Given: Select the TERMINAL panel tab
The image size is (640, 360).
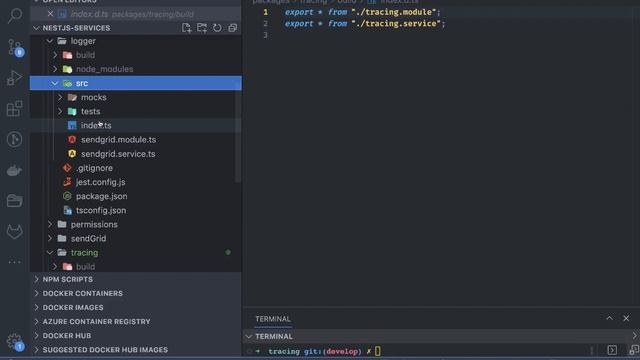Looking at the screenshot, I should [273, 319].
